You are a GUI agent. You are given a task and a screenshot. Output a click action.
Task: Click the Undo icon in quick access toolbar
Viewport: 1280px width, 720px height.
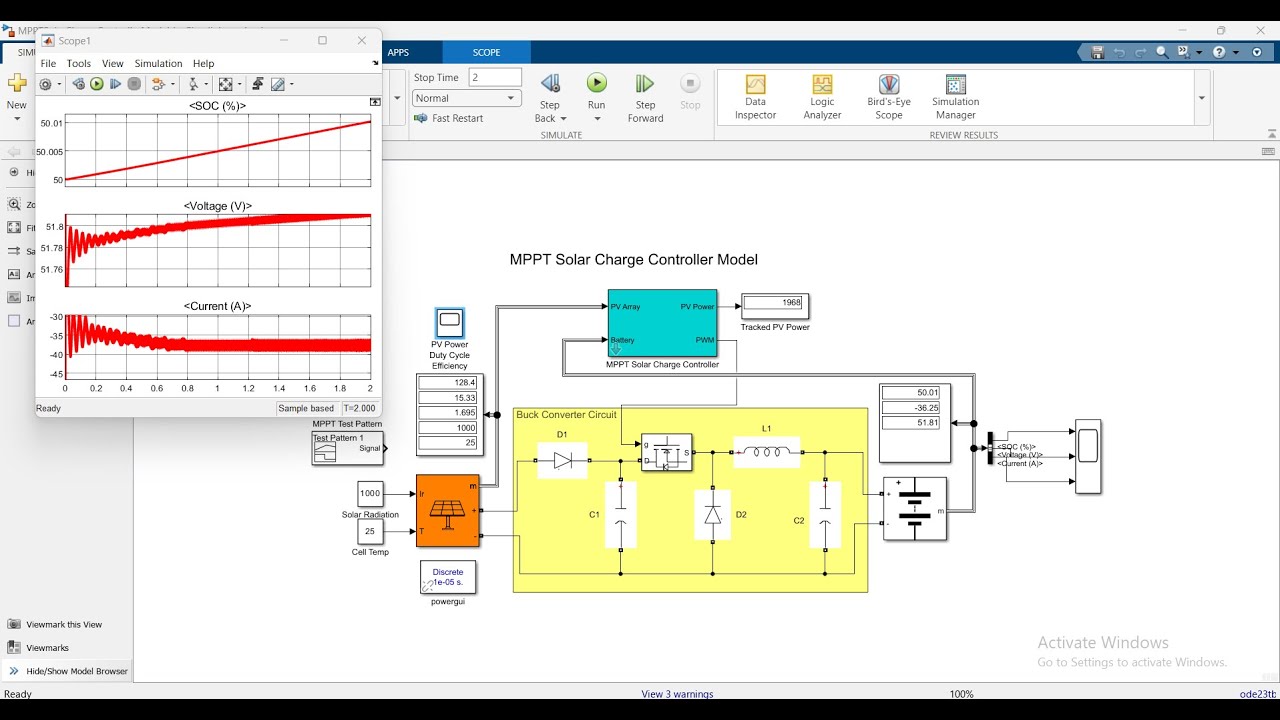1119,52
